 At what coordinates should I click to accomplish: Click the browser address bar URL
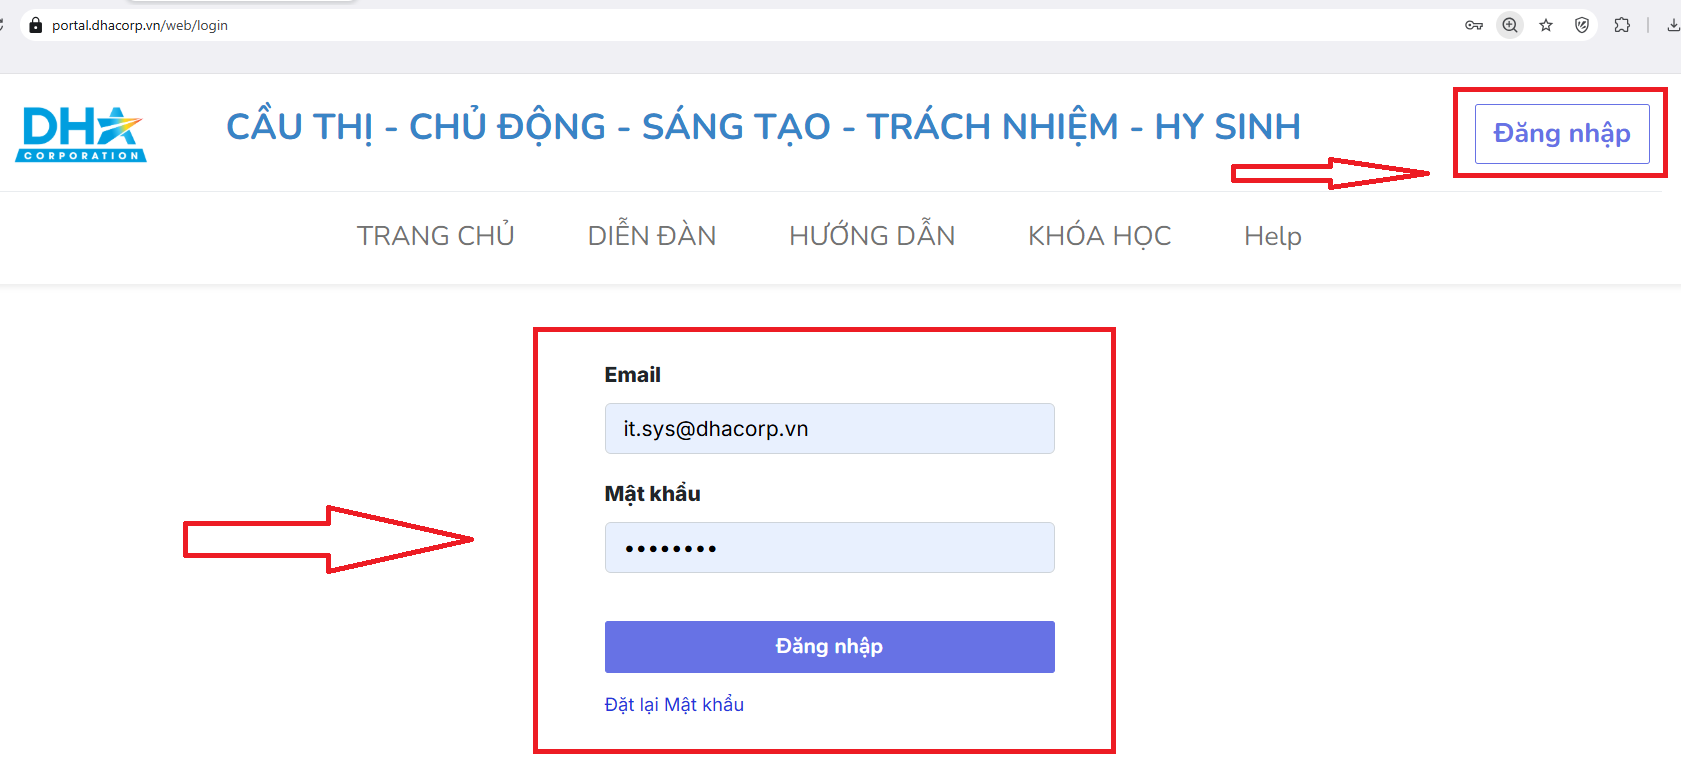pos(140,25)
